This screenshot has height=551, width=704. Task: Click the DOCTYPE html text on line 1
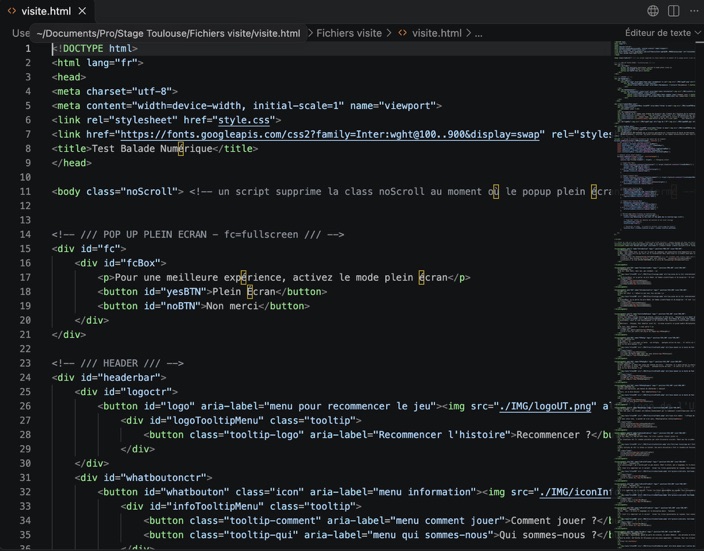tap(95, 48)
